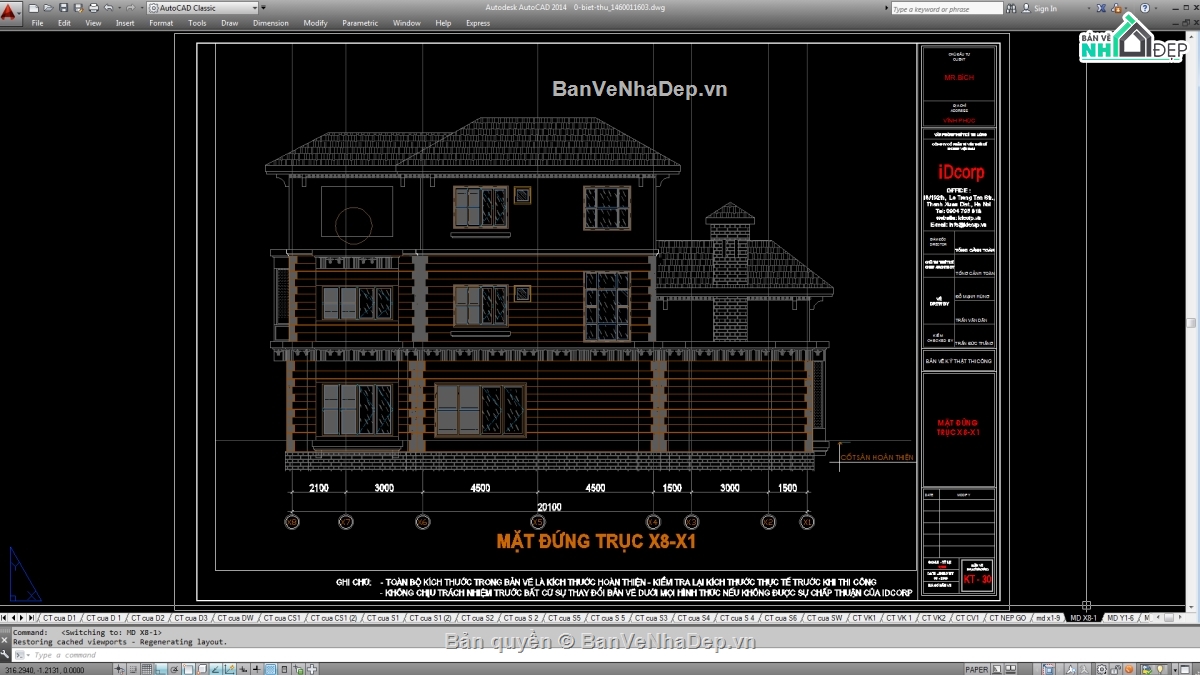Open Customize Quick Access Toolbar arrow
Image resolution: width=1200 pixels, height=675 pixels.
[263, 8]
